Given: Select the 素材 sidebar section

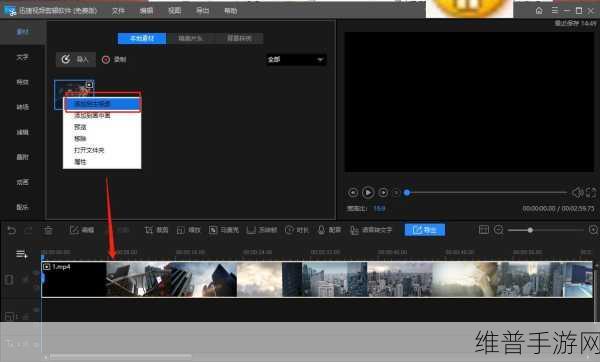Looking at the screenshot, I should [23, 32].
